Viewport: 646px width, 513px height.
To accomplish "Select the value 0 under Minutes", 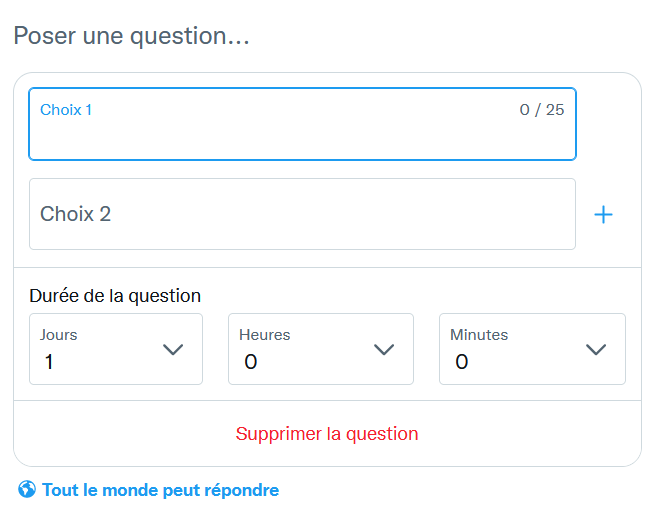I will 461,363.
